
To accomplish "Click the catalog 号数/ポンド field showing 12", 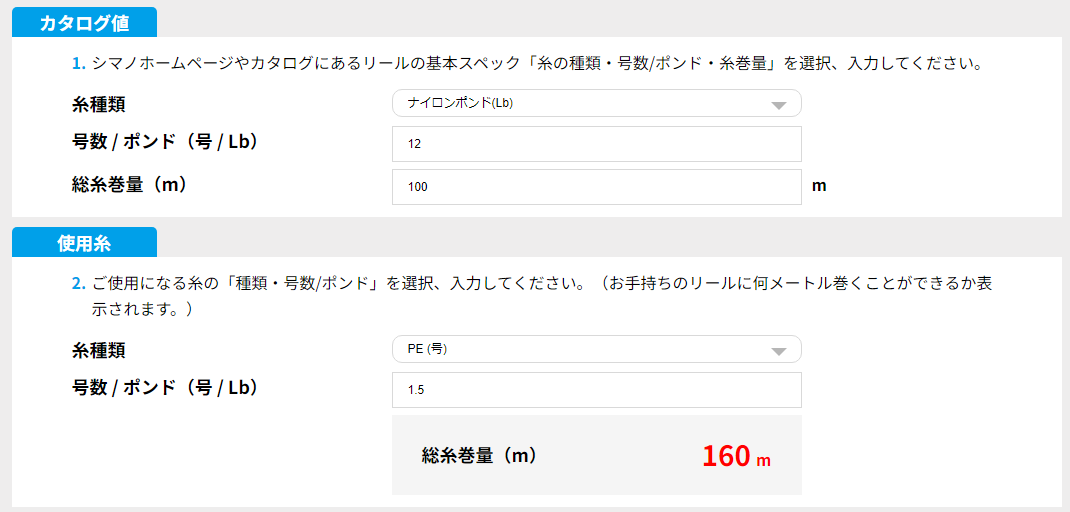I will [596, 144].
